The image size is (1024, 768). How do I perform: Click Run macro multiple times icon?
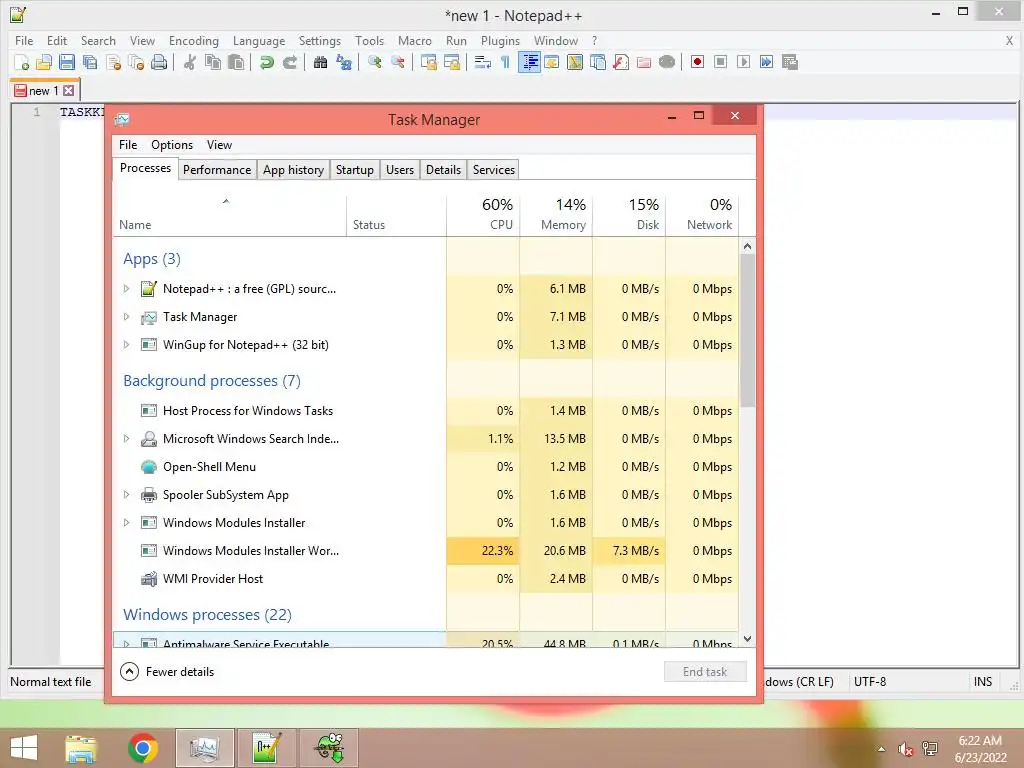point(766,63)
